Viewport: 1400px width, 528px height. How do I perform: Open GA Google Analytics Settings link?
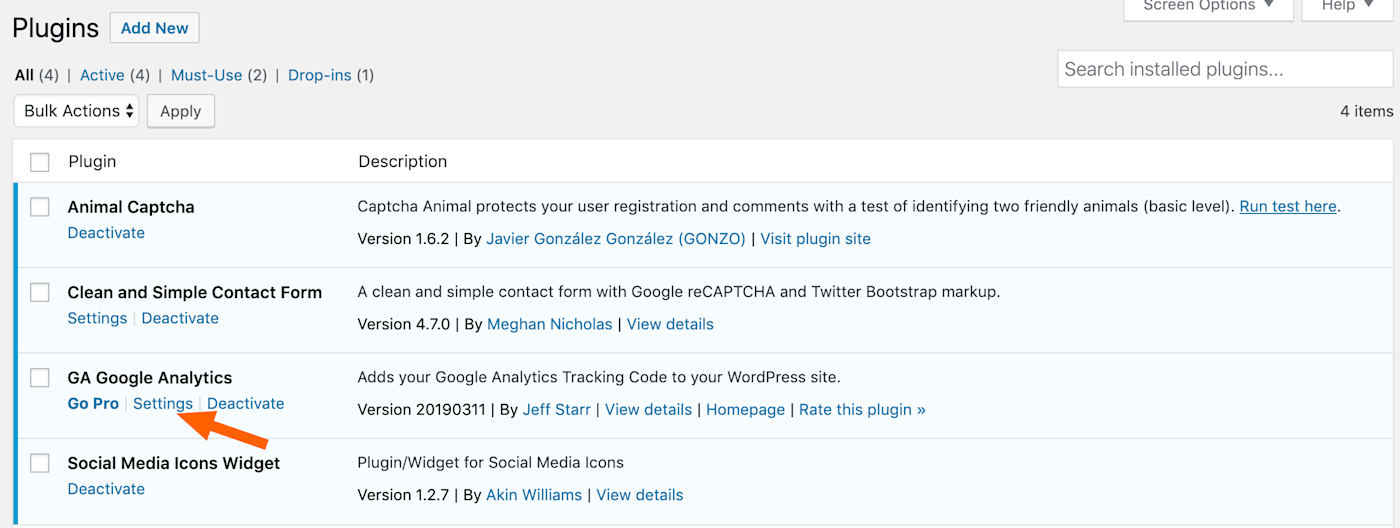click(163, 404)
